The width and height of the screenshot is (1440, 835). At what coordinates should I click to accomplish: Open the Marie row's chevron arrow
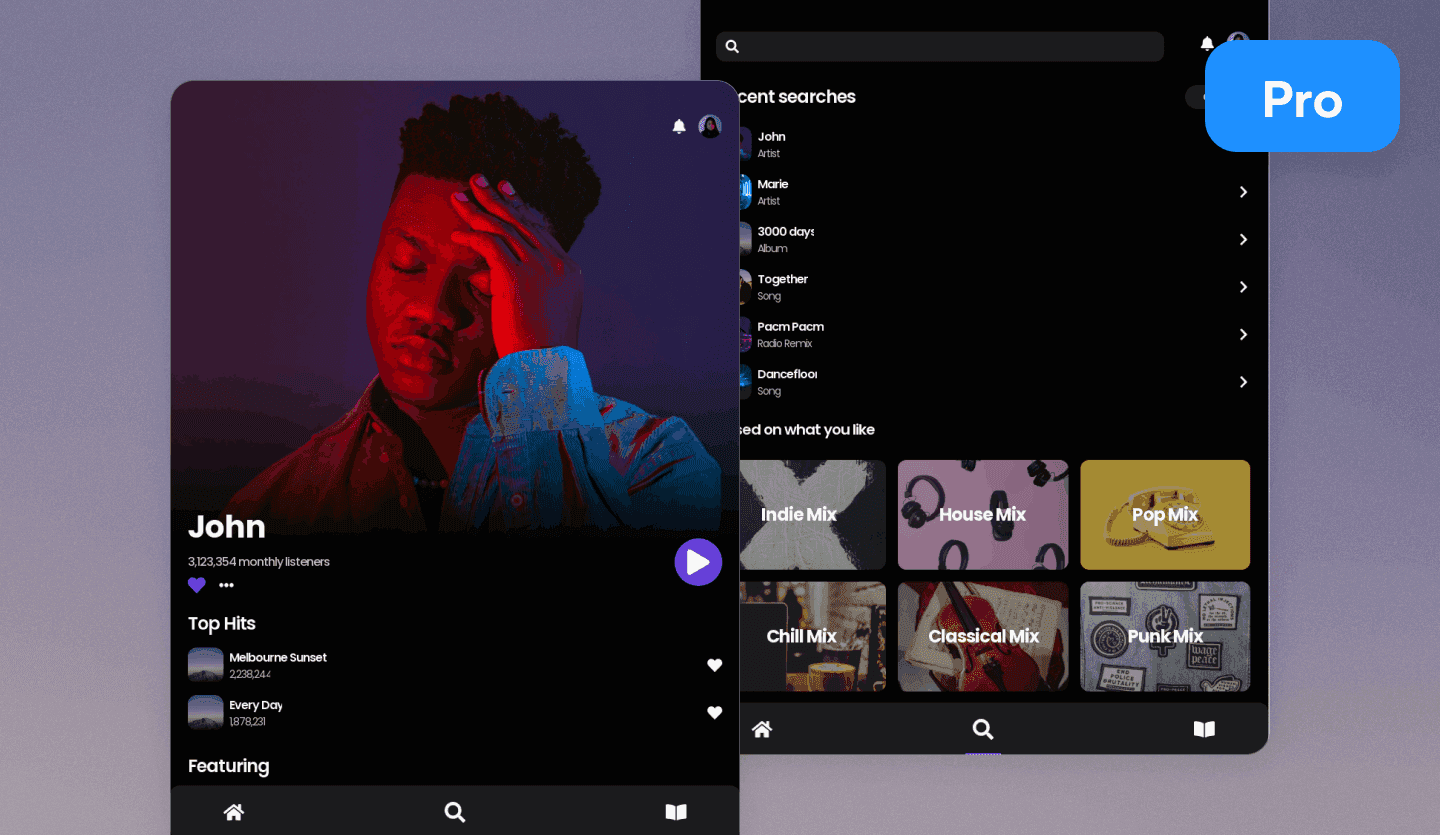[x=1243, y=192]
